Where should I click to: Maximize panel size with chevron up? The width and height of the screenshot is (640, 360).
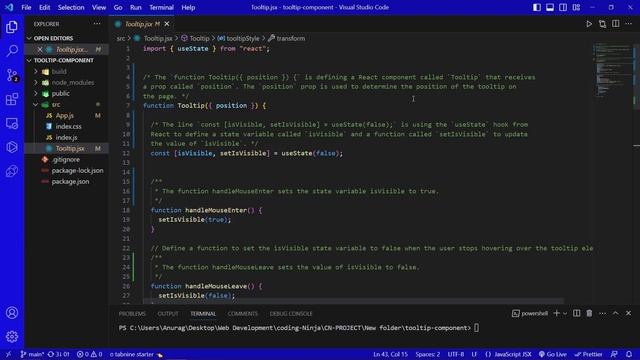click(x=616, y=313)
